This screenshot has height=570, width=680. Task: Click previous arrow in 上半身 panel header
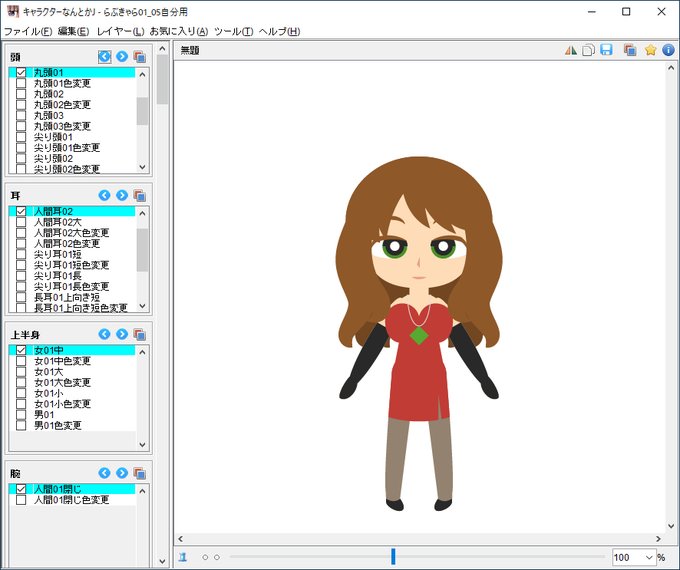105,334
